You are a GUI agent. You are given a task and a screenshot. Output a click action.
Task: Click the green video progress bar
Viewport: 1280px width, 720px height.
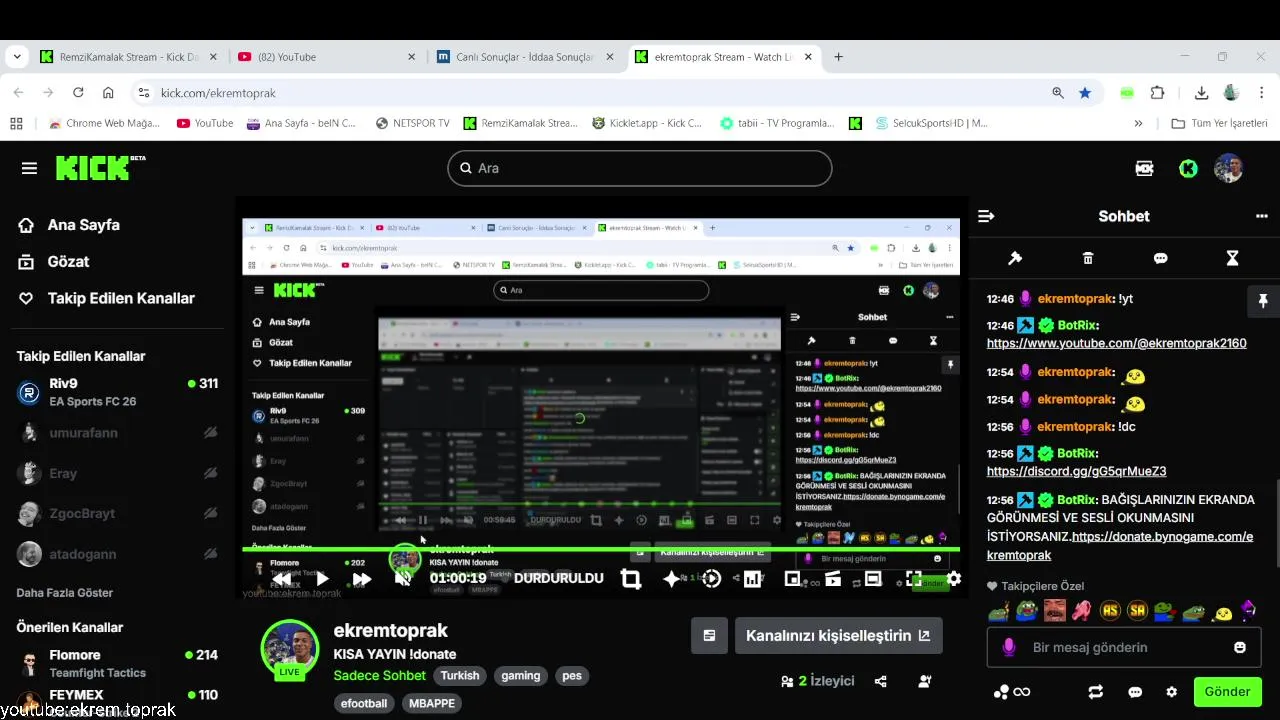600,549
